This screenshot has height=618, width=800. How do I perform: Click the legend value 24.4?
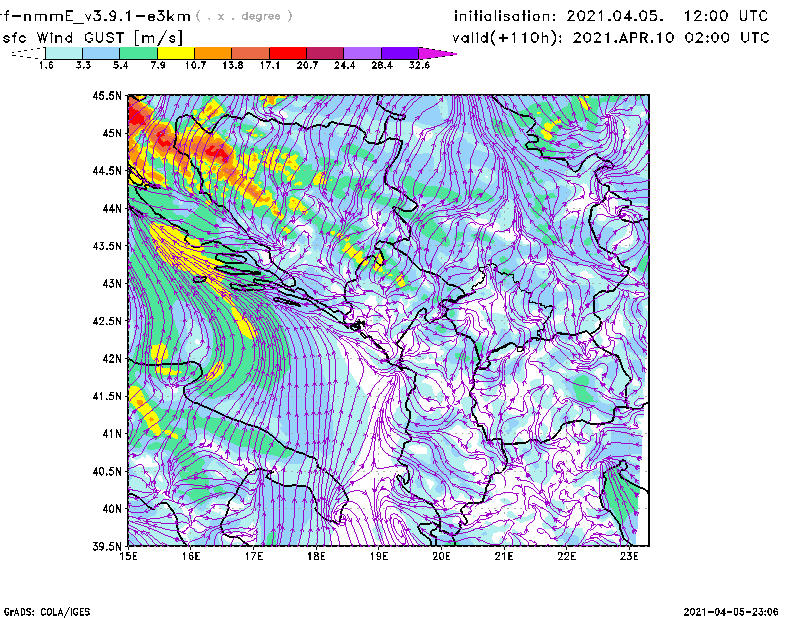[344, 65]
